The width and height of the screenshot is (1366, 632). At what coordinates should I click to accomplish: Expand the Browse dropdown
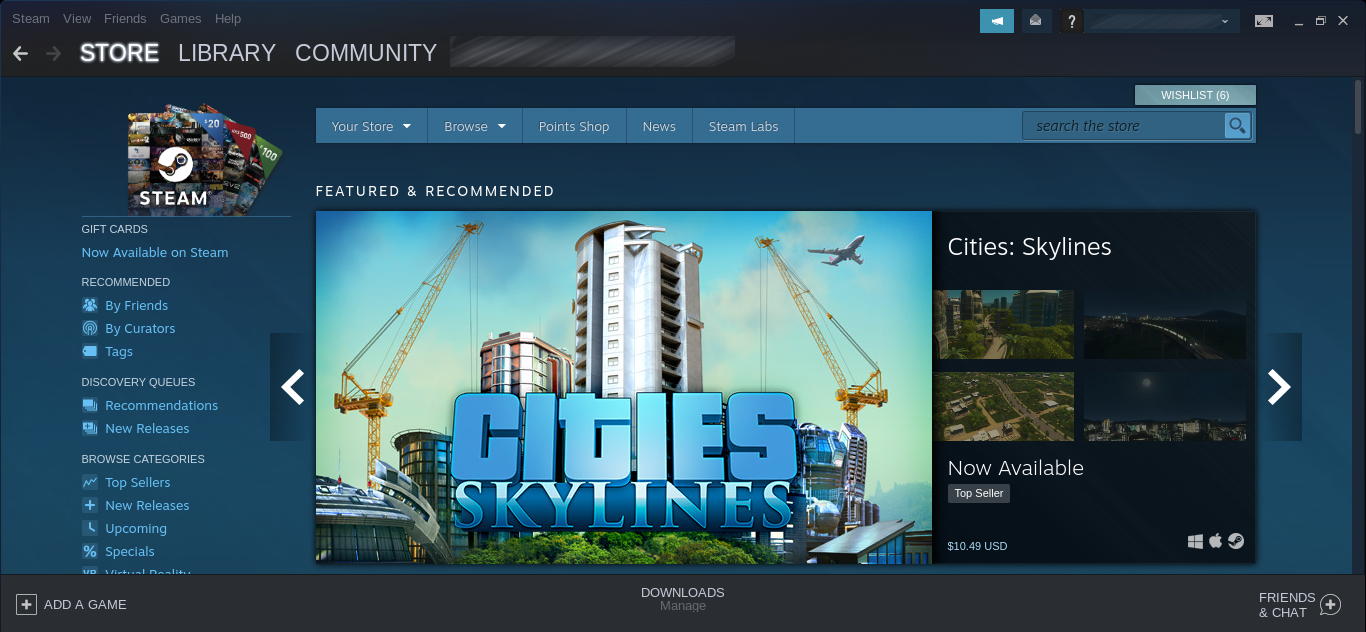point(475,126)
